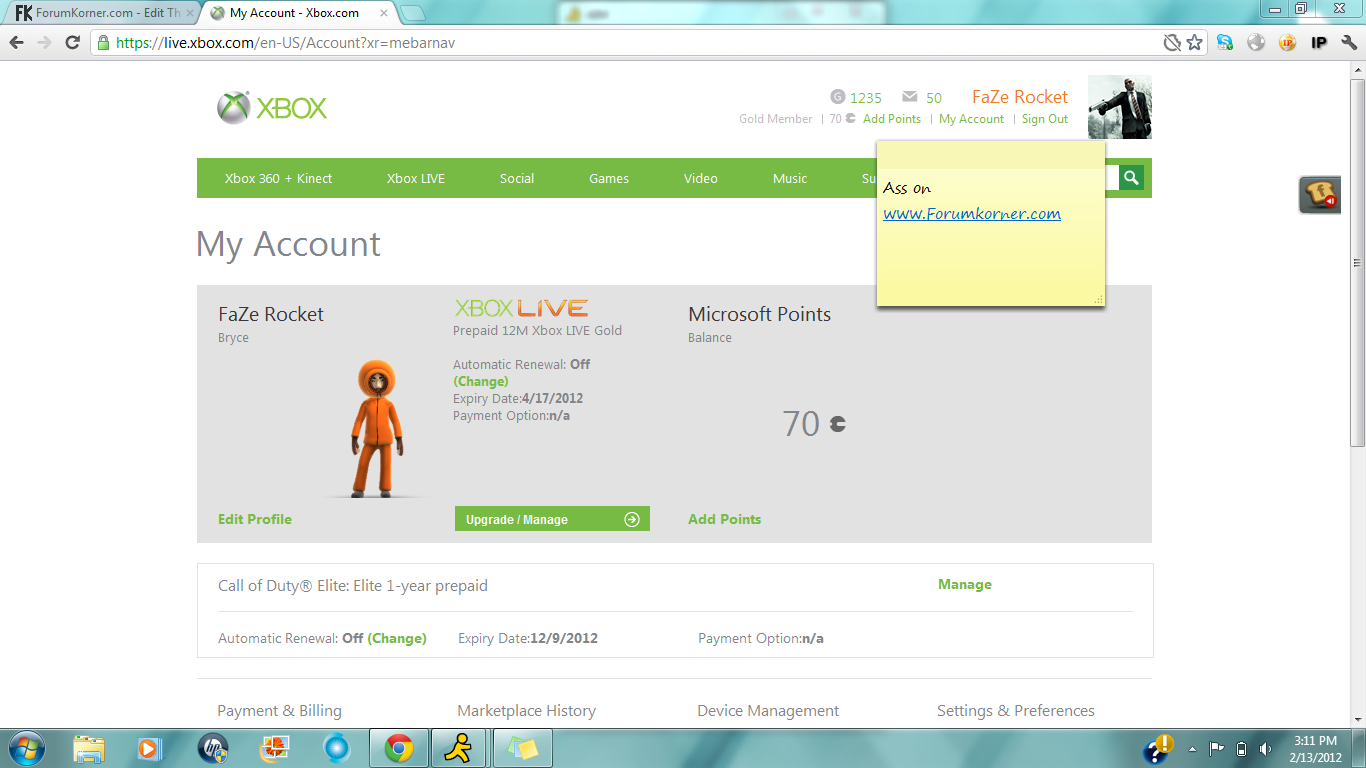Viewport: 1366px width, 768px height.
Task: Click the orange IP globe extension
Action: click(x=1288, y=43)
